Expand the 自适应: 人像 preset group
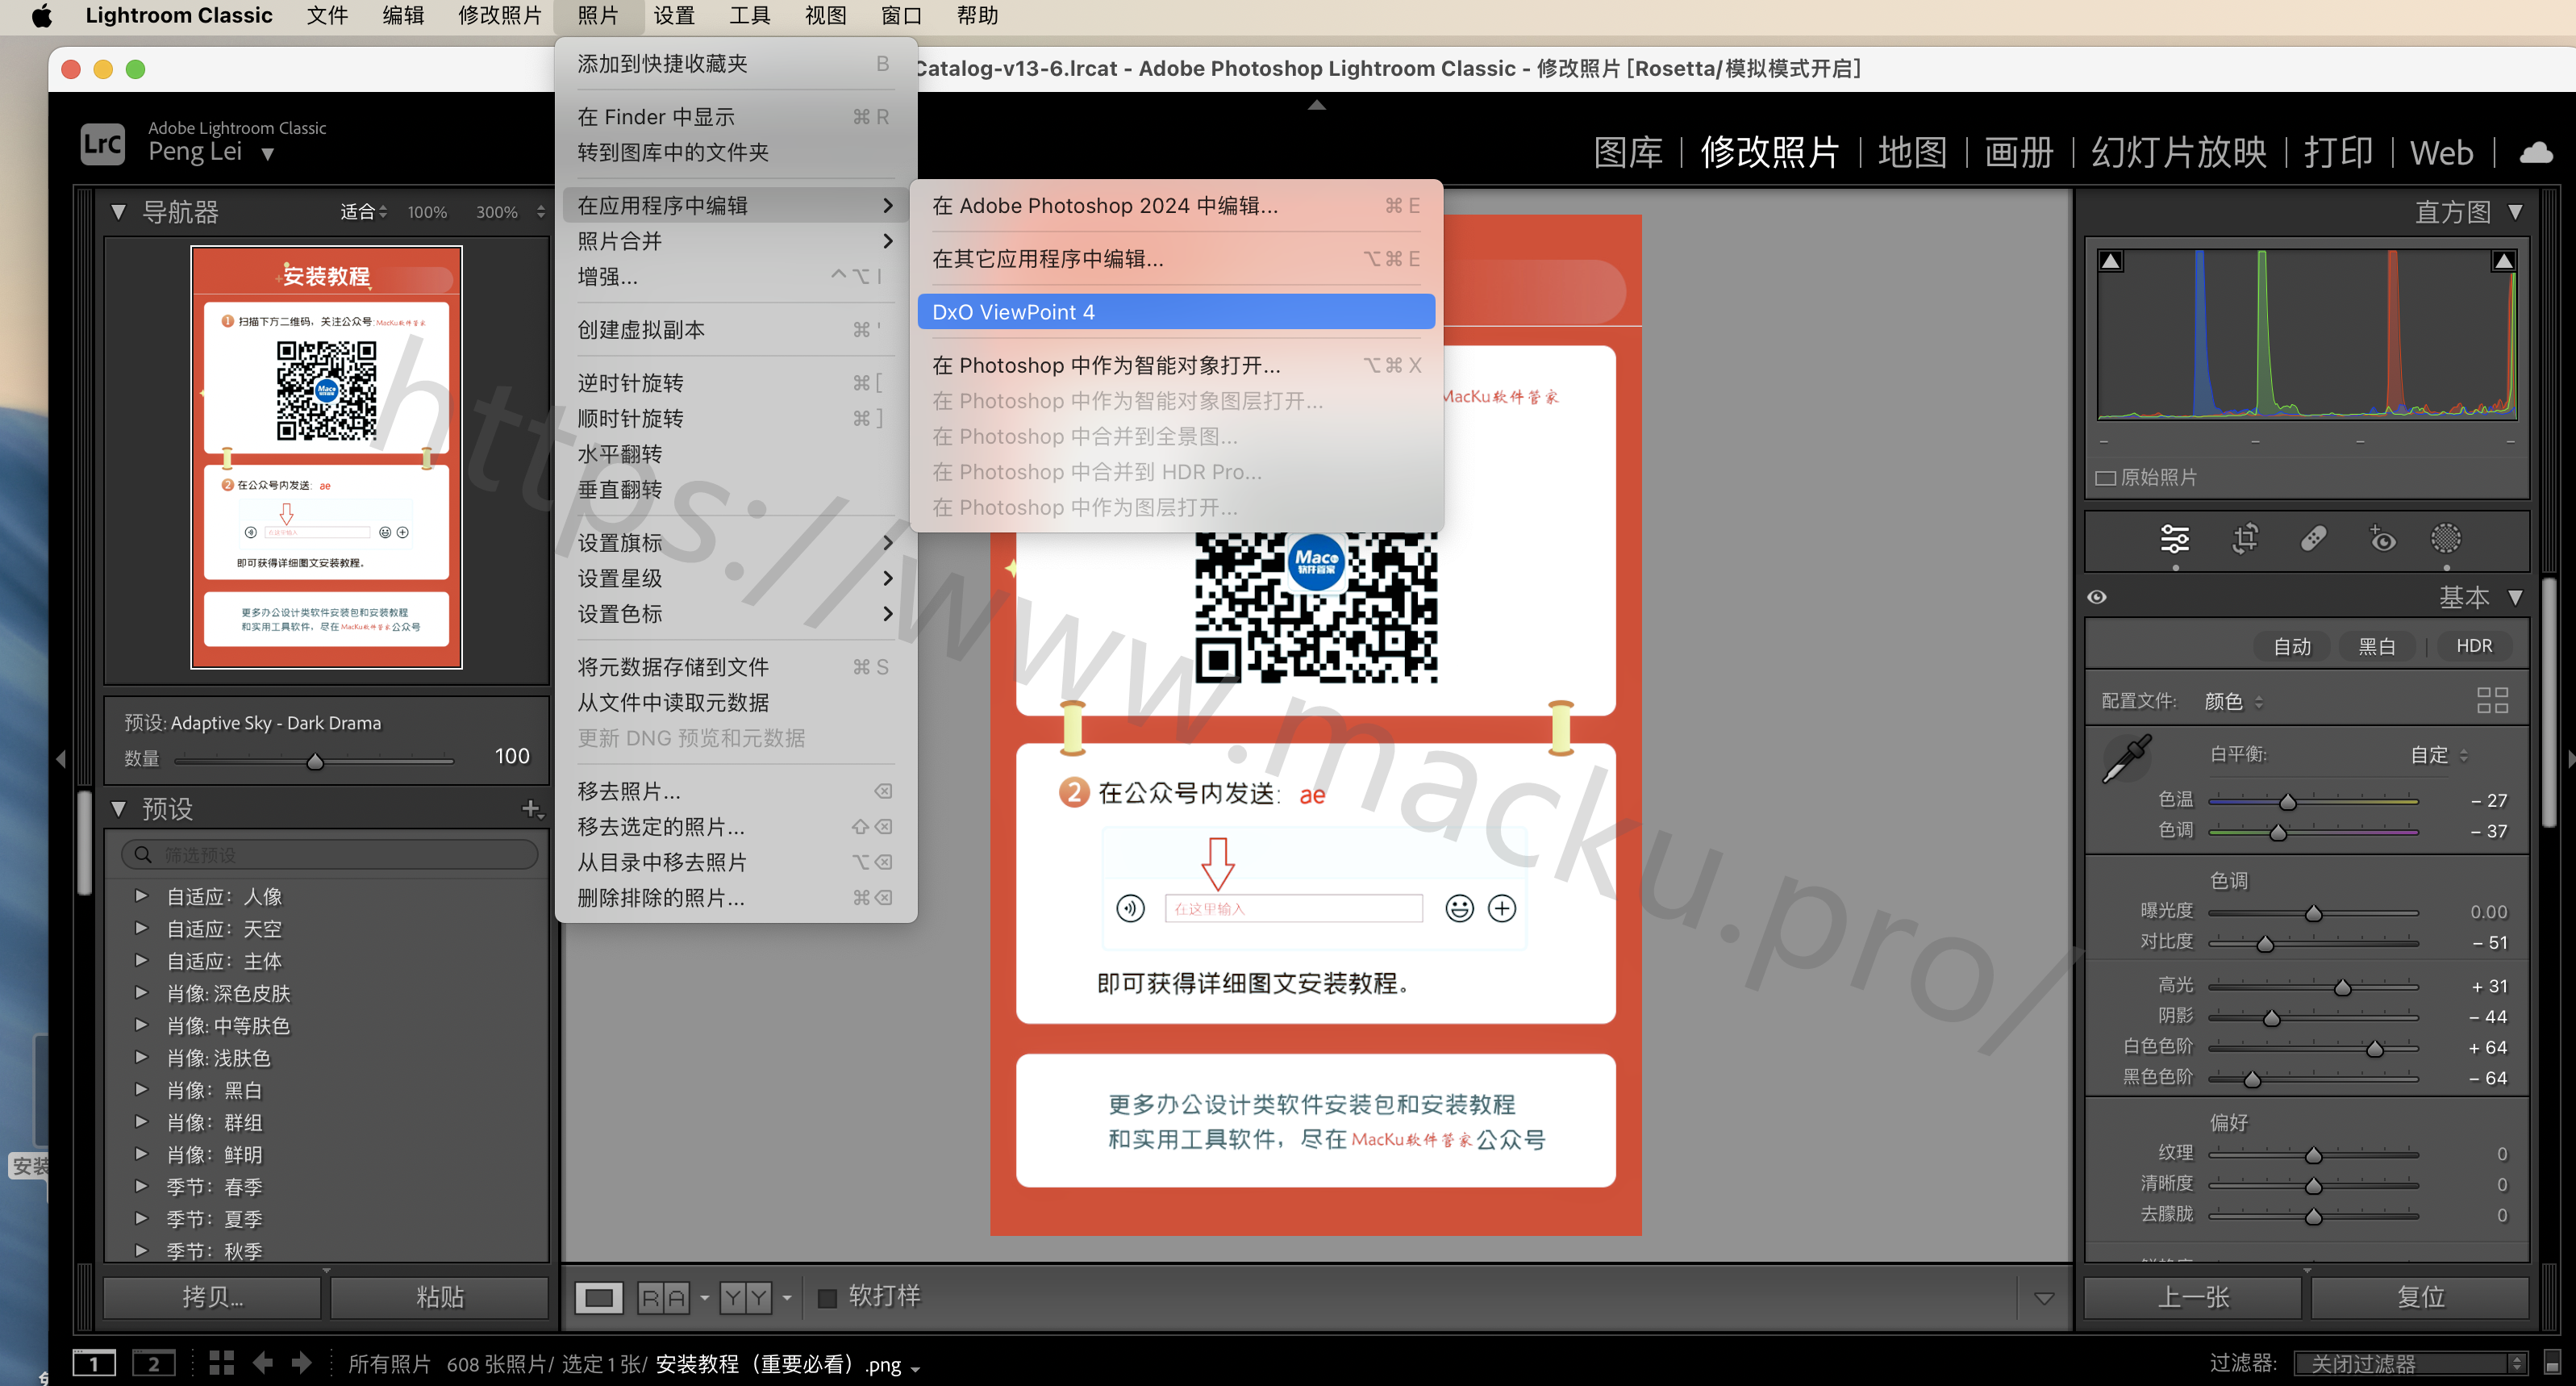Screen dimensions: 2576x1386 click(141, 896)
